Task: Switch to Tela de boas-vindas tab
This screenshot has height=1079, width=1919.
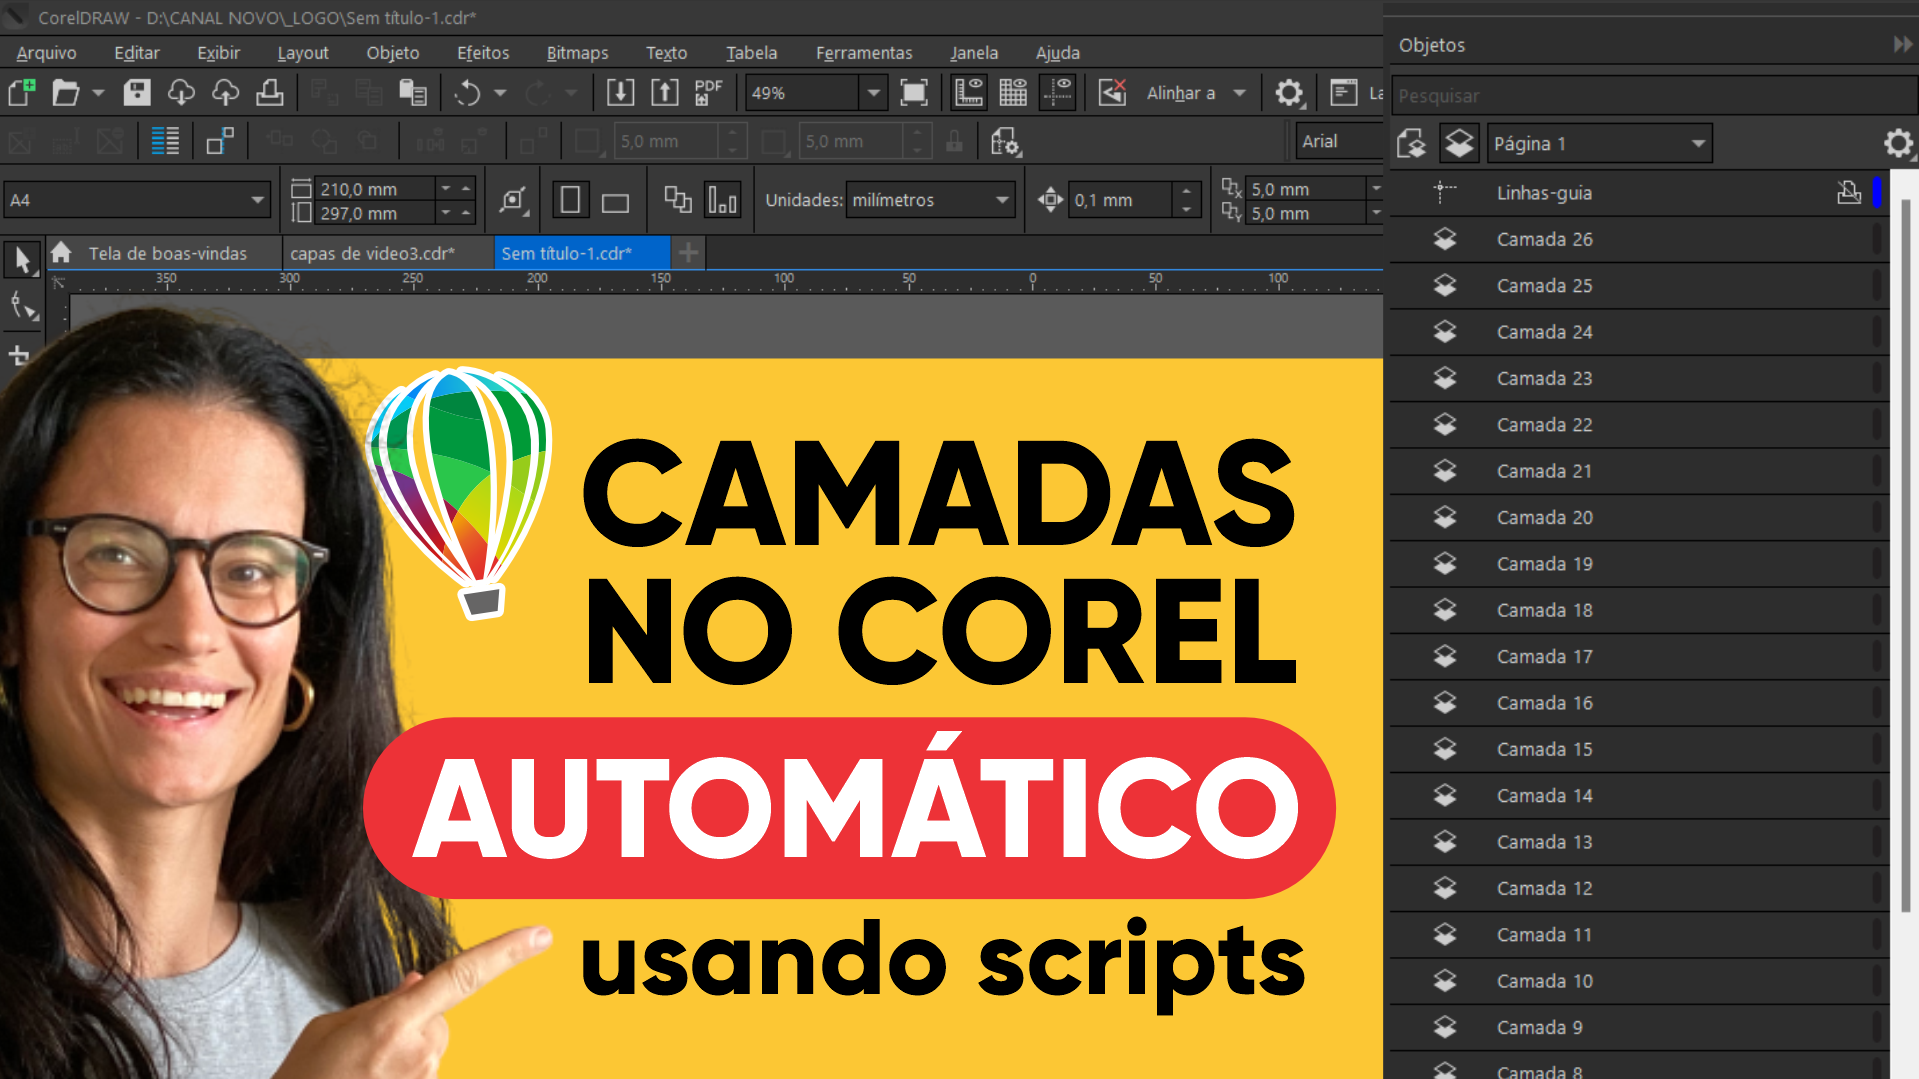Action: coord(167,253)
